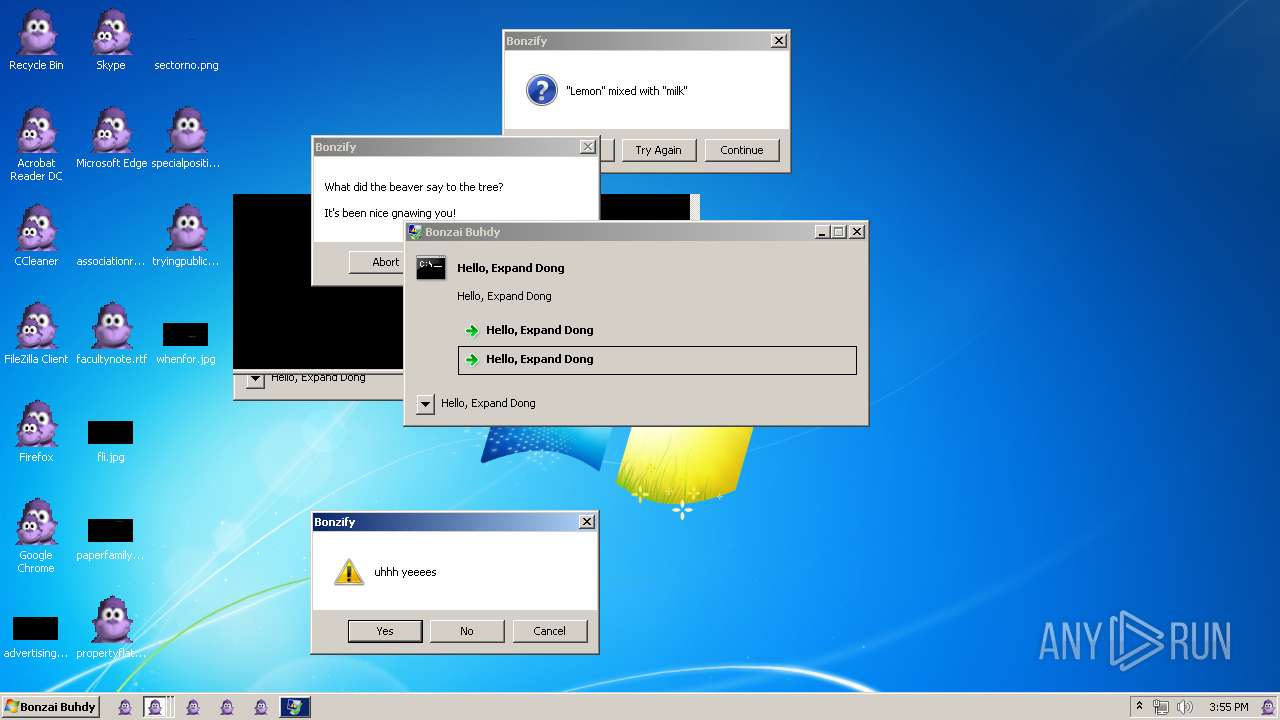Select the Firefox desktop shortcut
This screenshot has width=1280, height=720.
[36, 433]
